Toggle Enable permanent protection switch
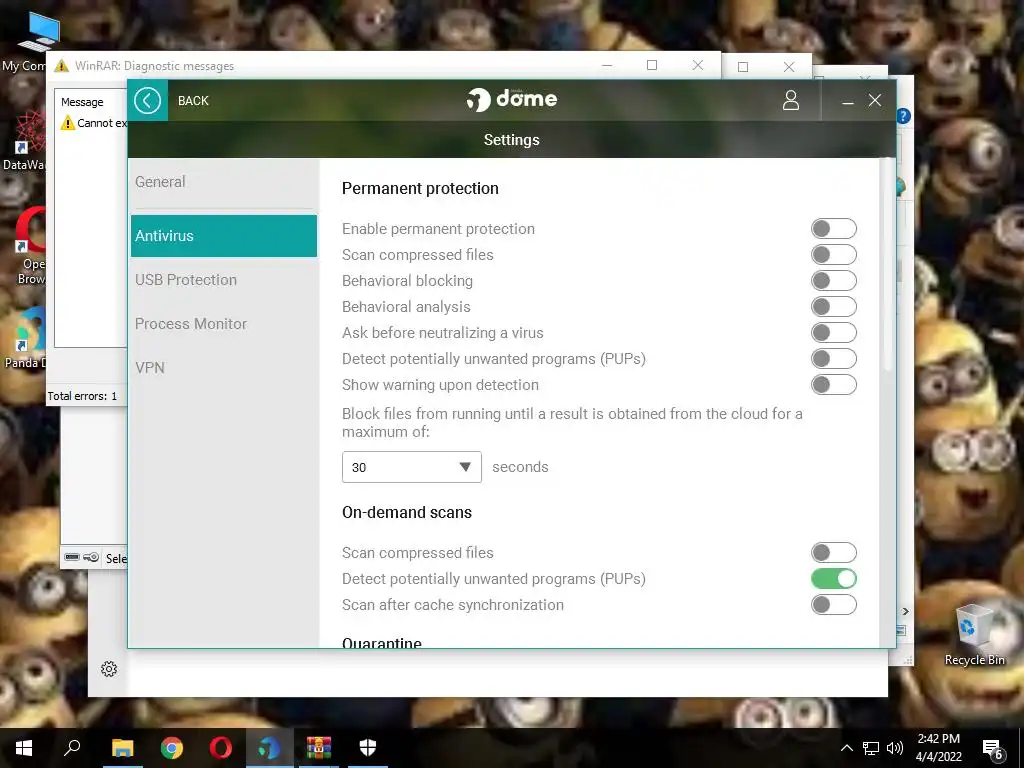 click(x=833, y=229)
